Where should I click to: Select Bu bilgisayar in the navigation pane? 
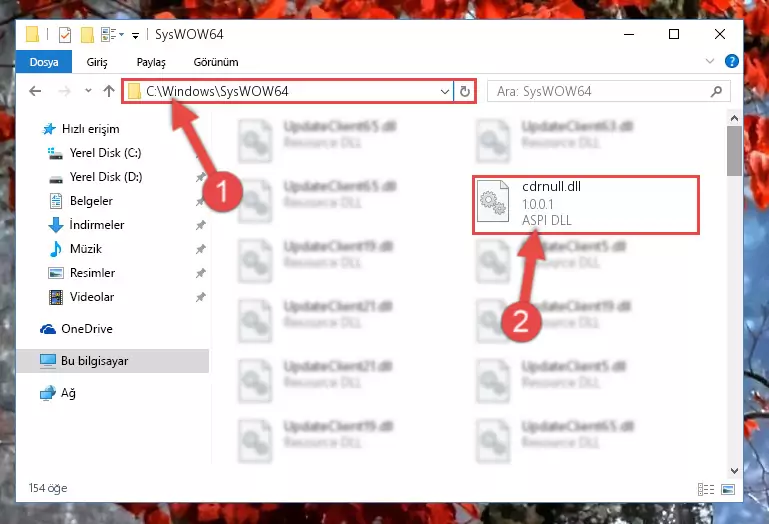click(113, 361)
